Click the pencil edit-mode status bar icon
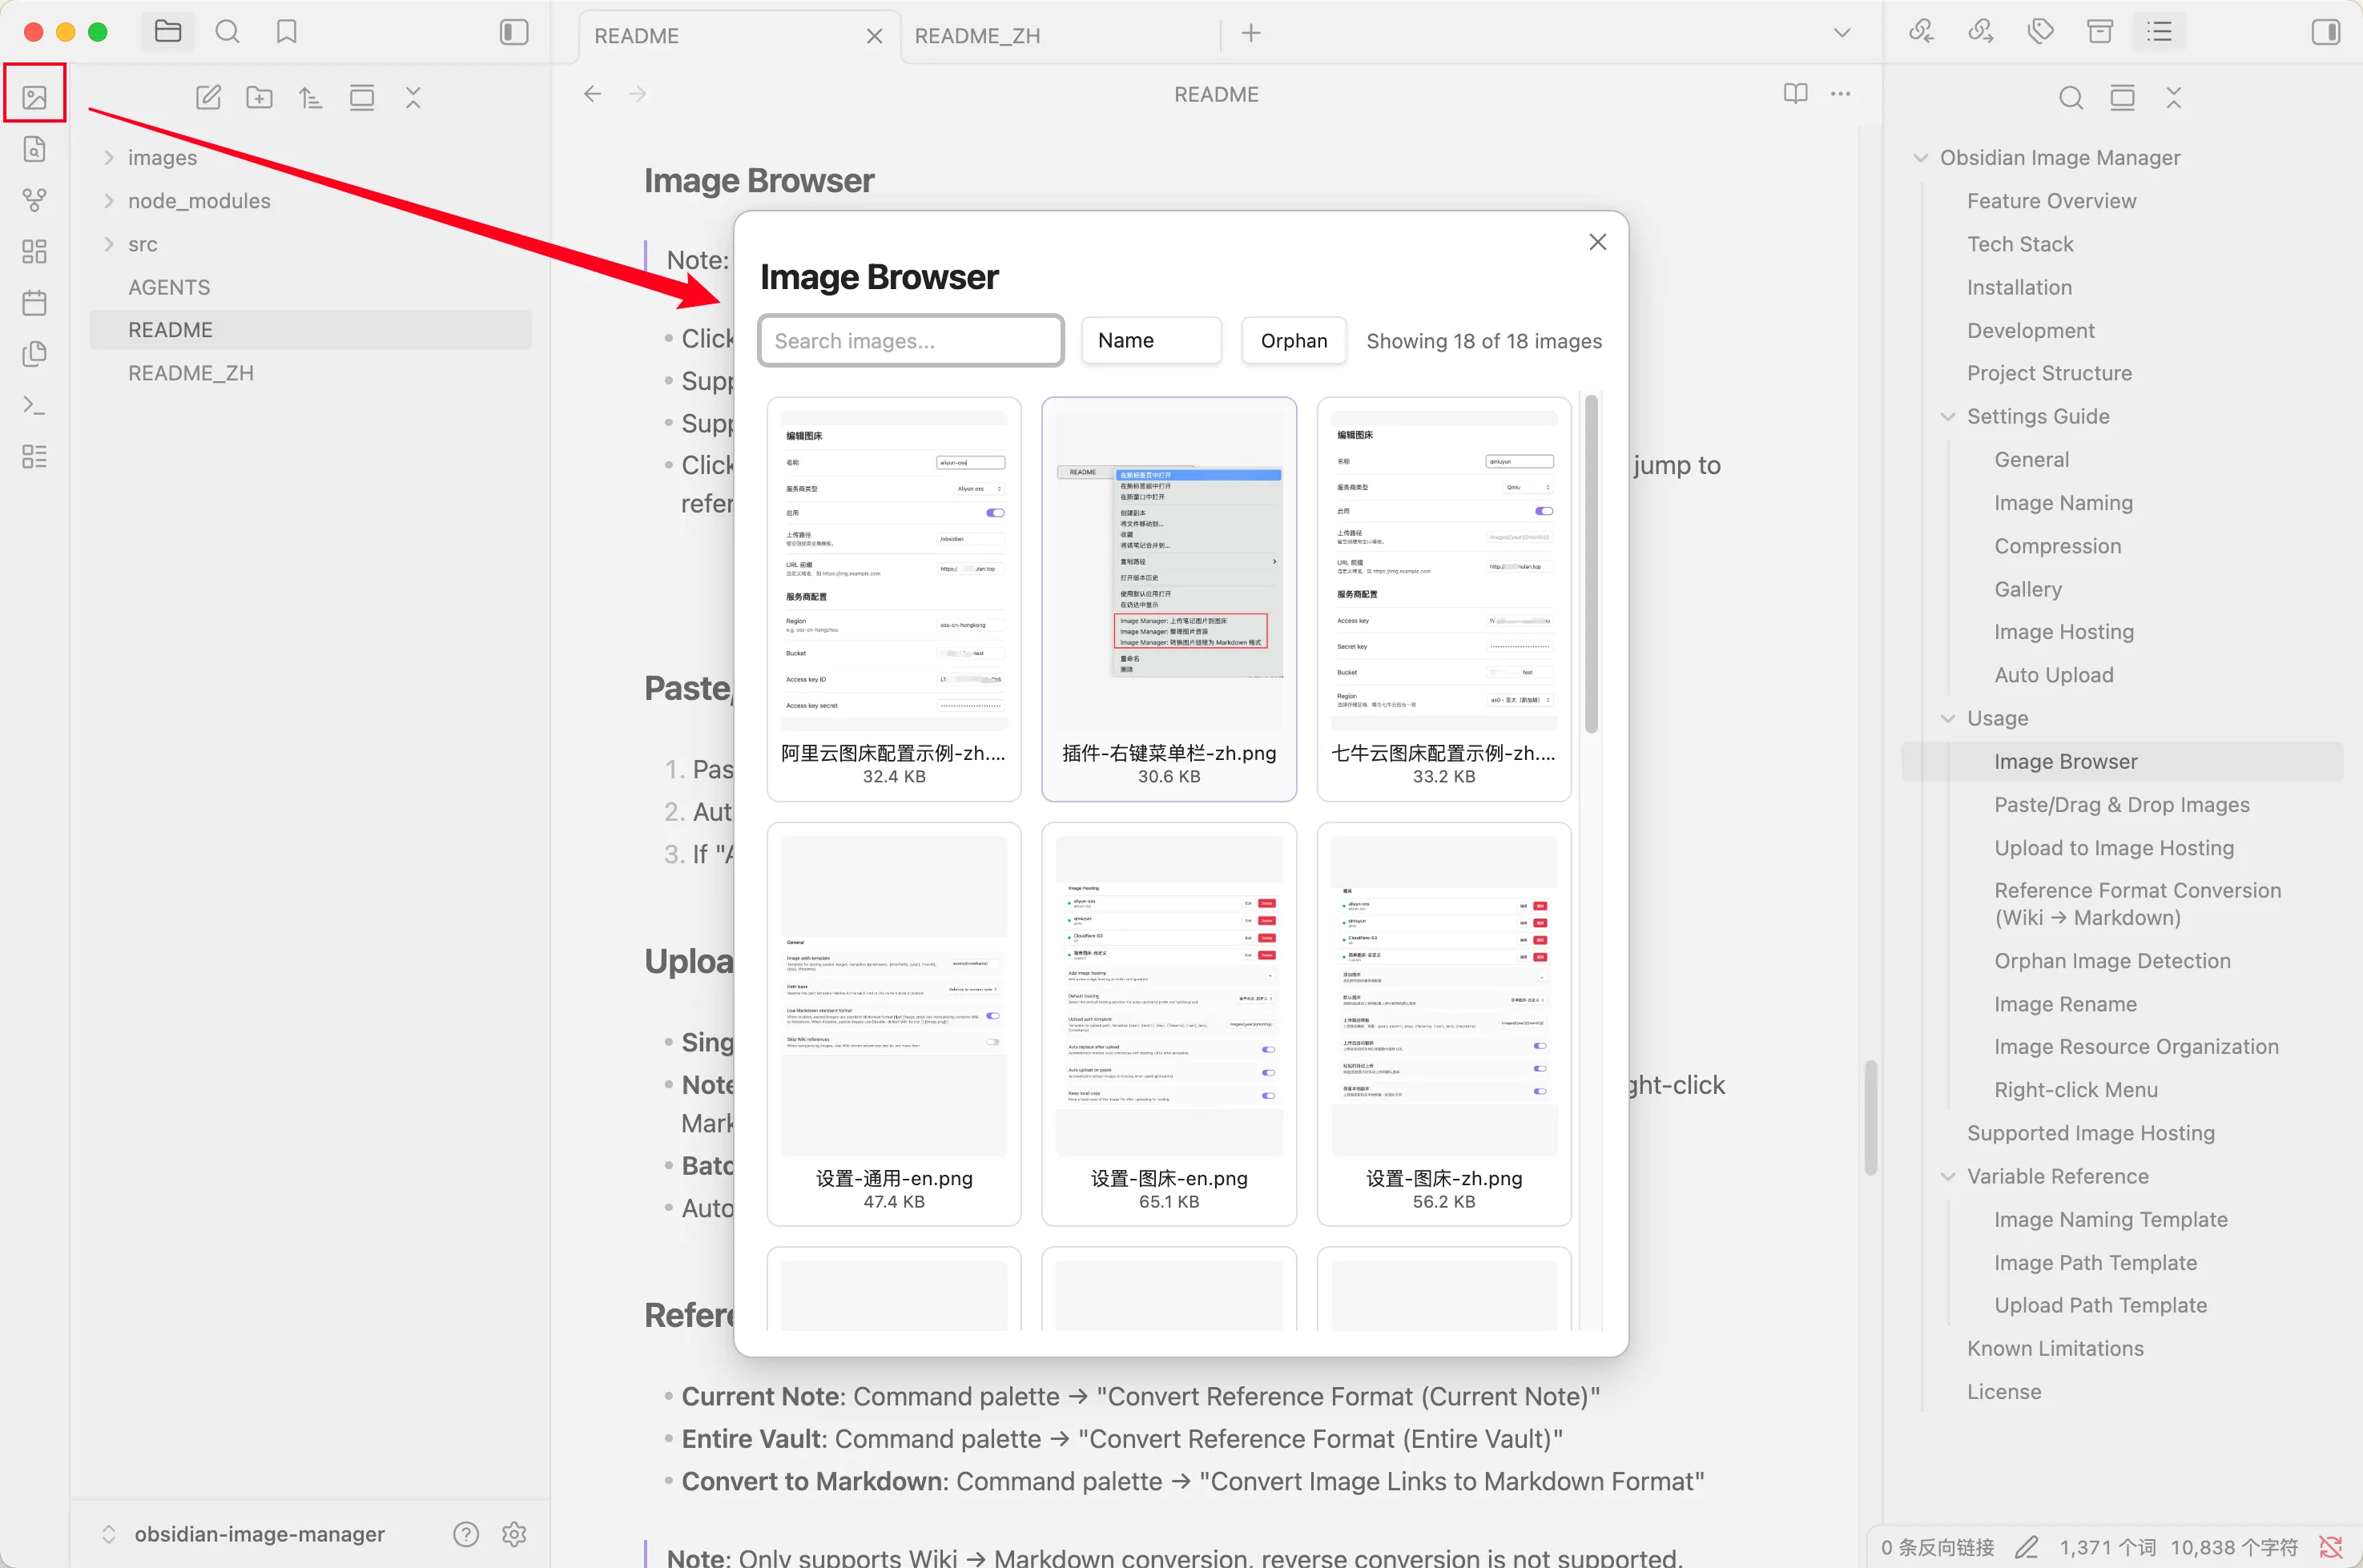Viewport: 2363px width, 1568px height. [x=2027, y=1547]
